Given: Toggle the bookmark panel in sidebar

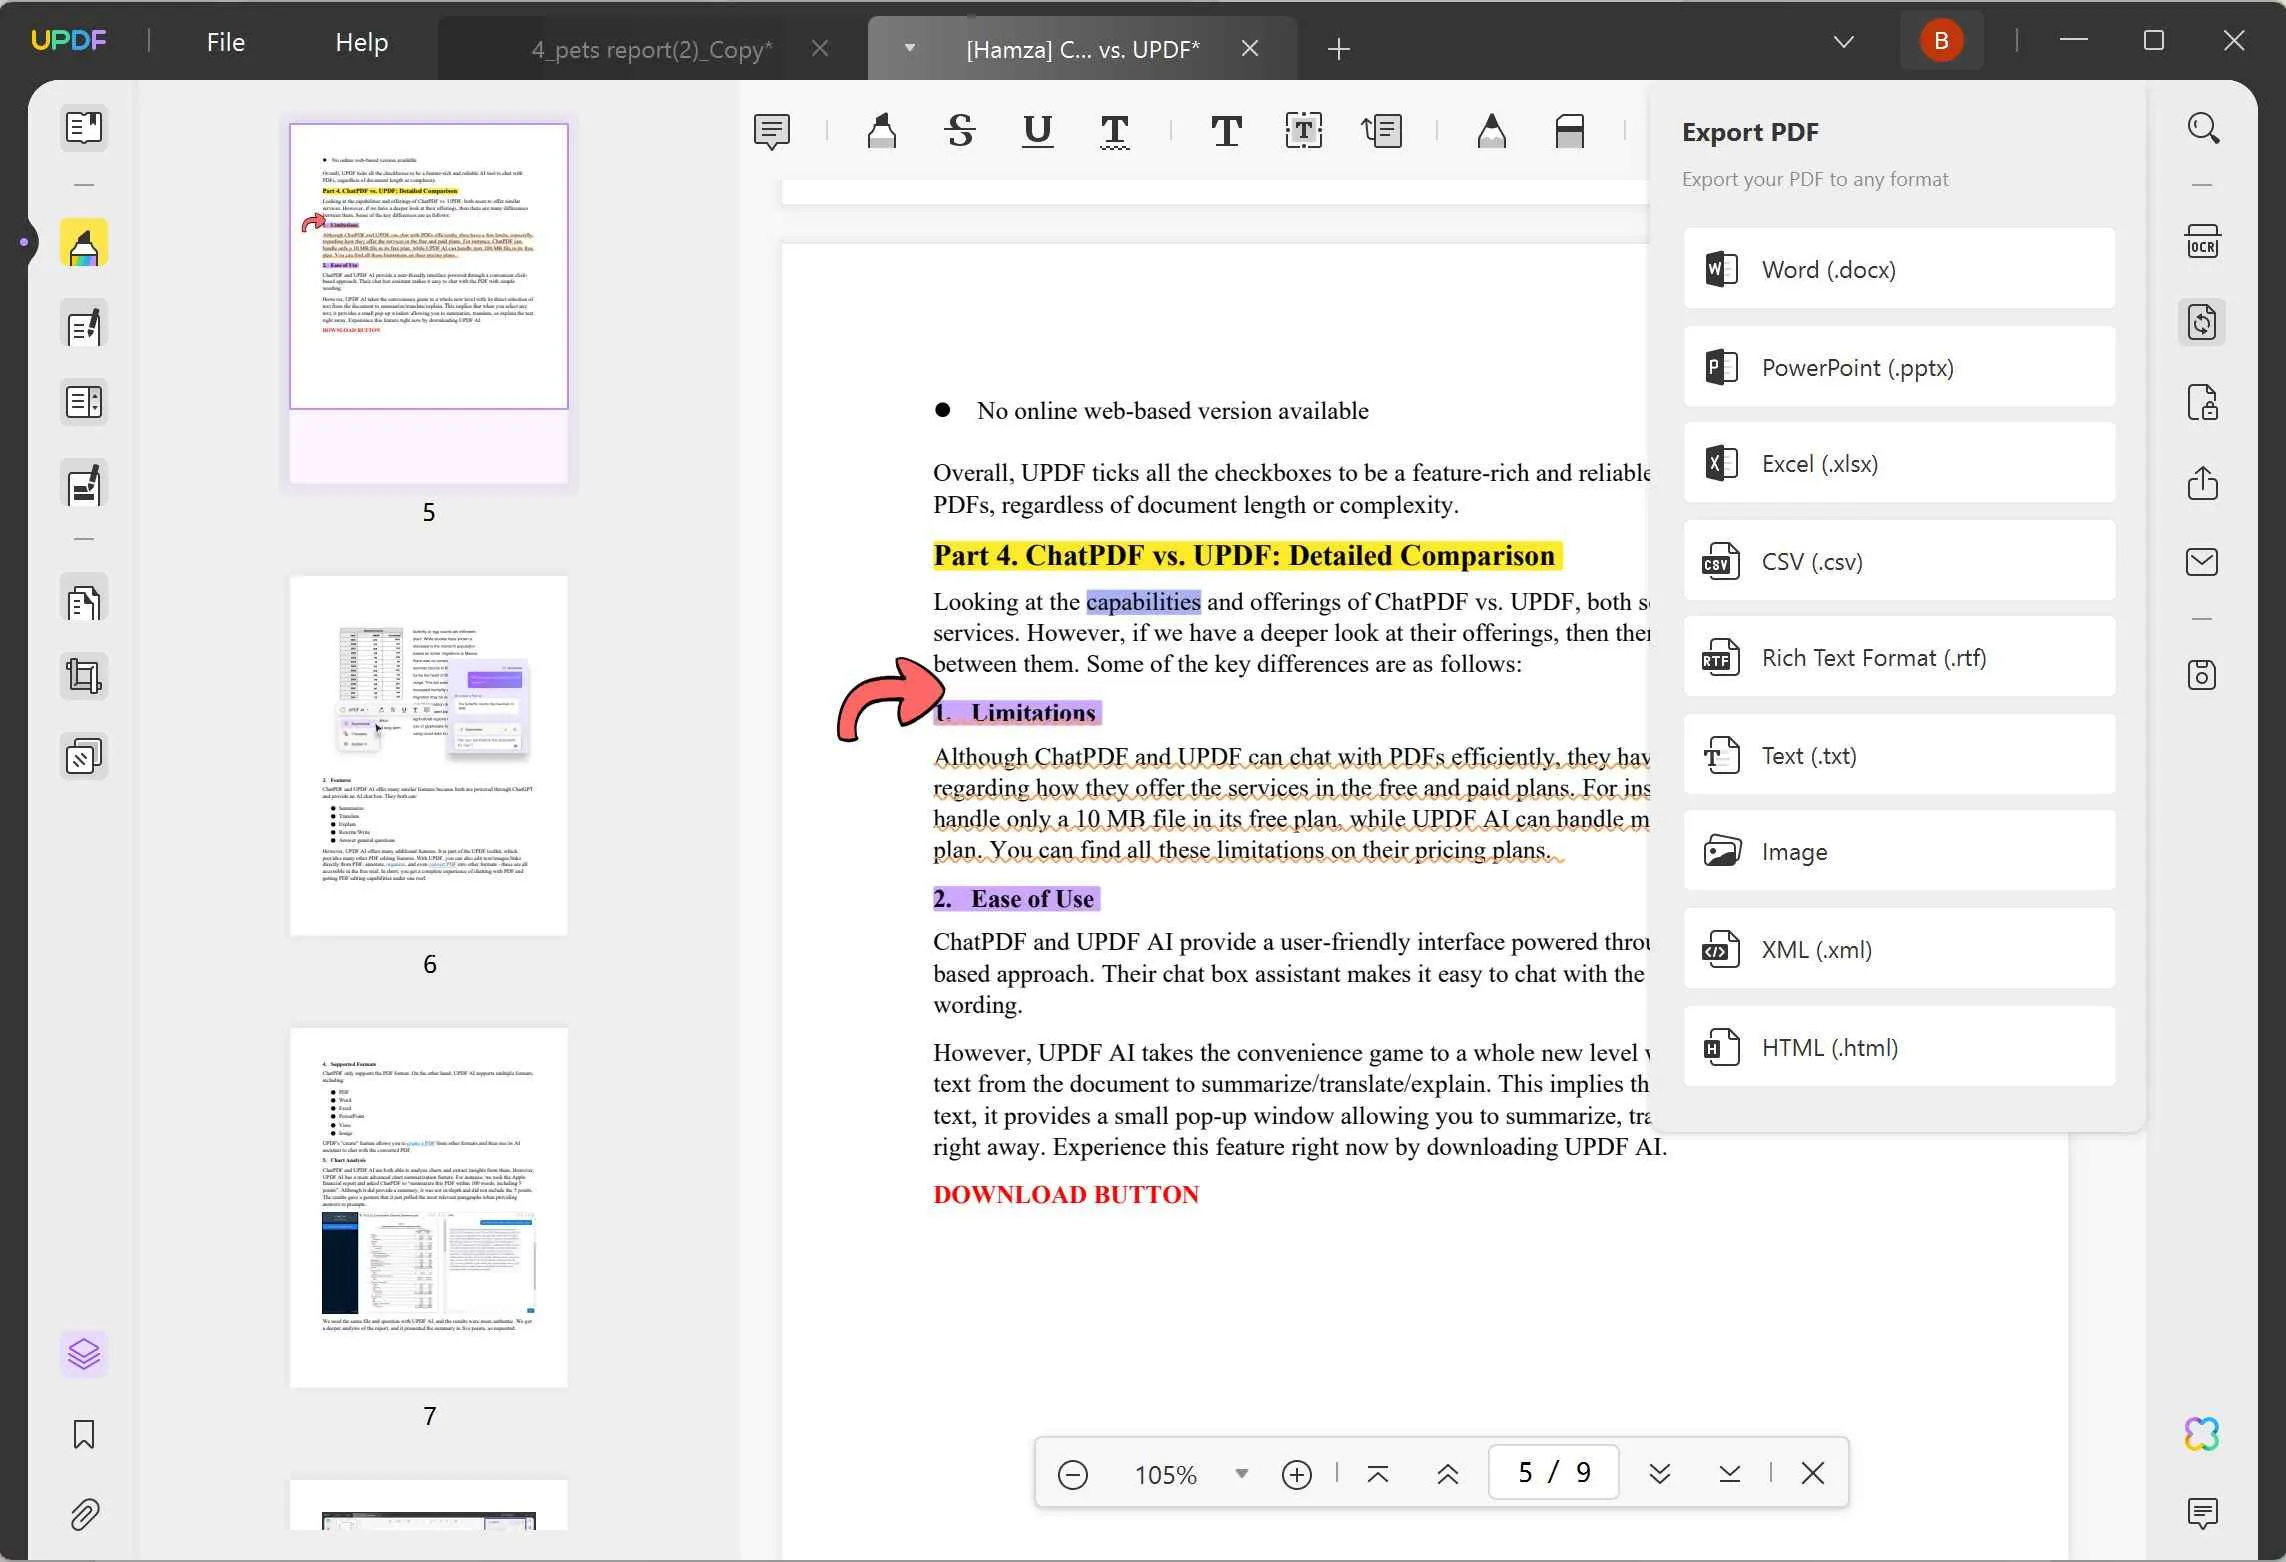Looking at the screenshot, I should pyautogui.click(x=82, y=1433).
